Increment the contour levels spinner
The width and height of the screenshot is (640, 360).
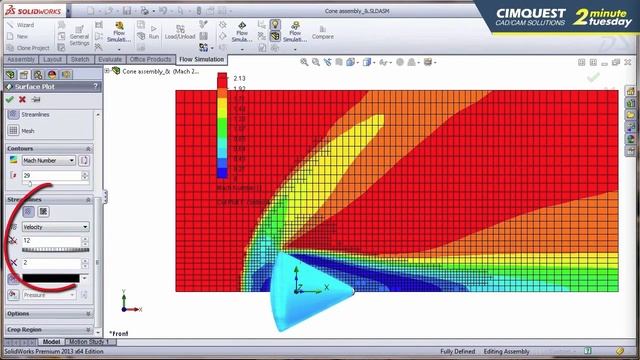85,173
